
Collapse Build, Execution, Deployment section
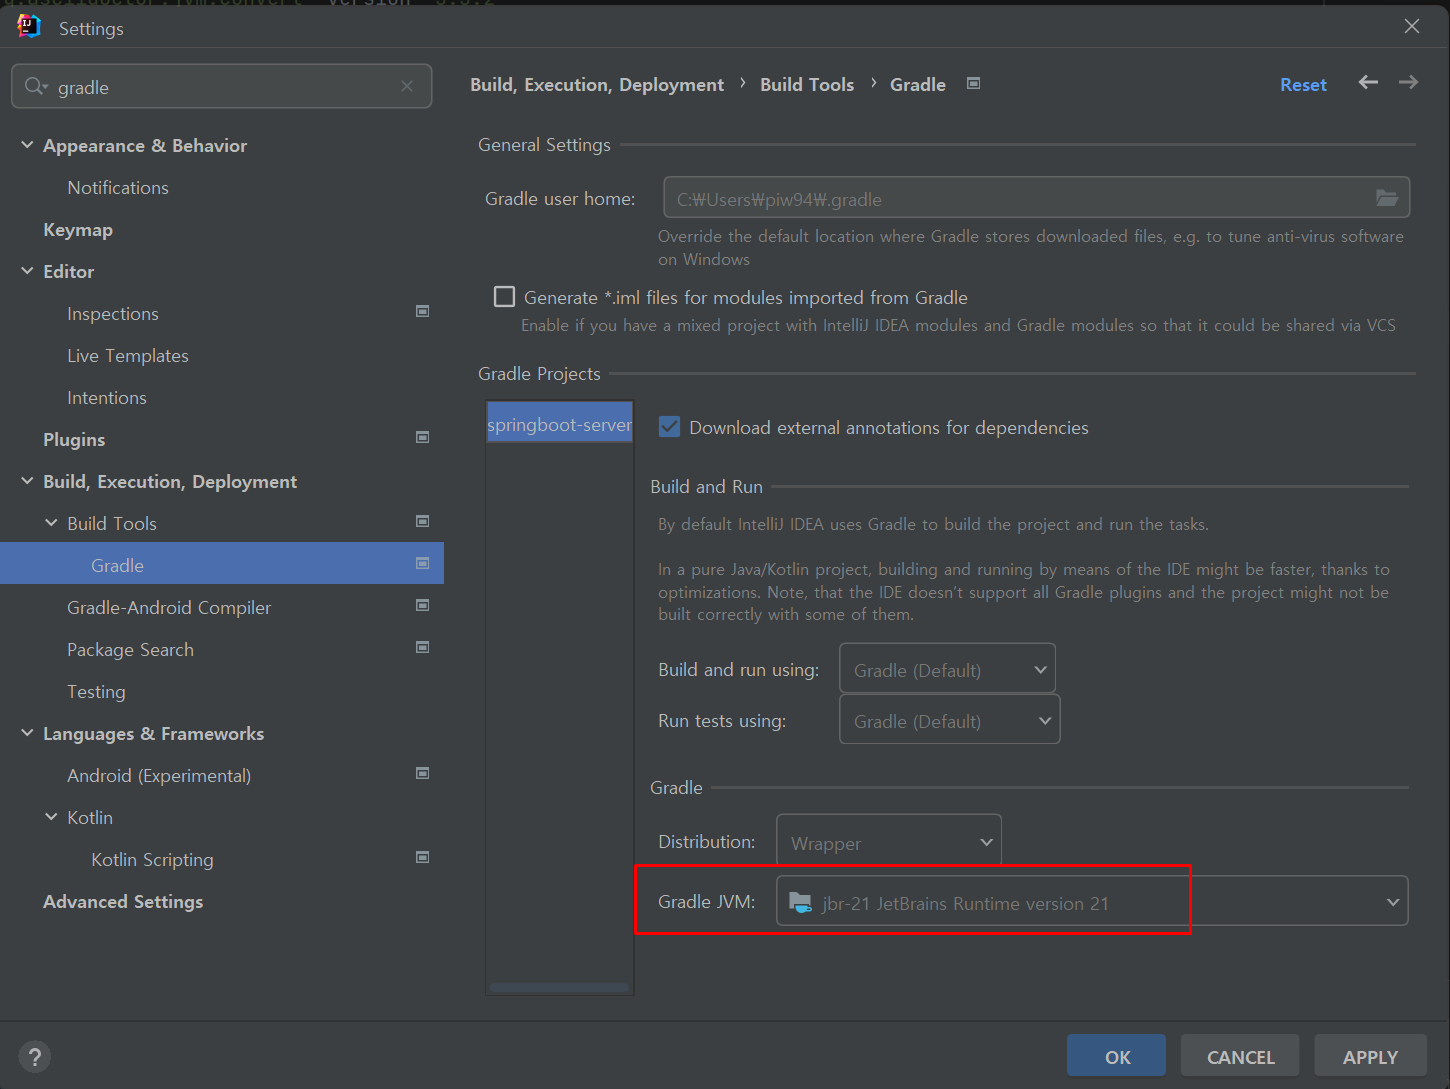click(27, 481)
